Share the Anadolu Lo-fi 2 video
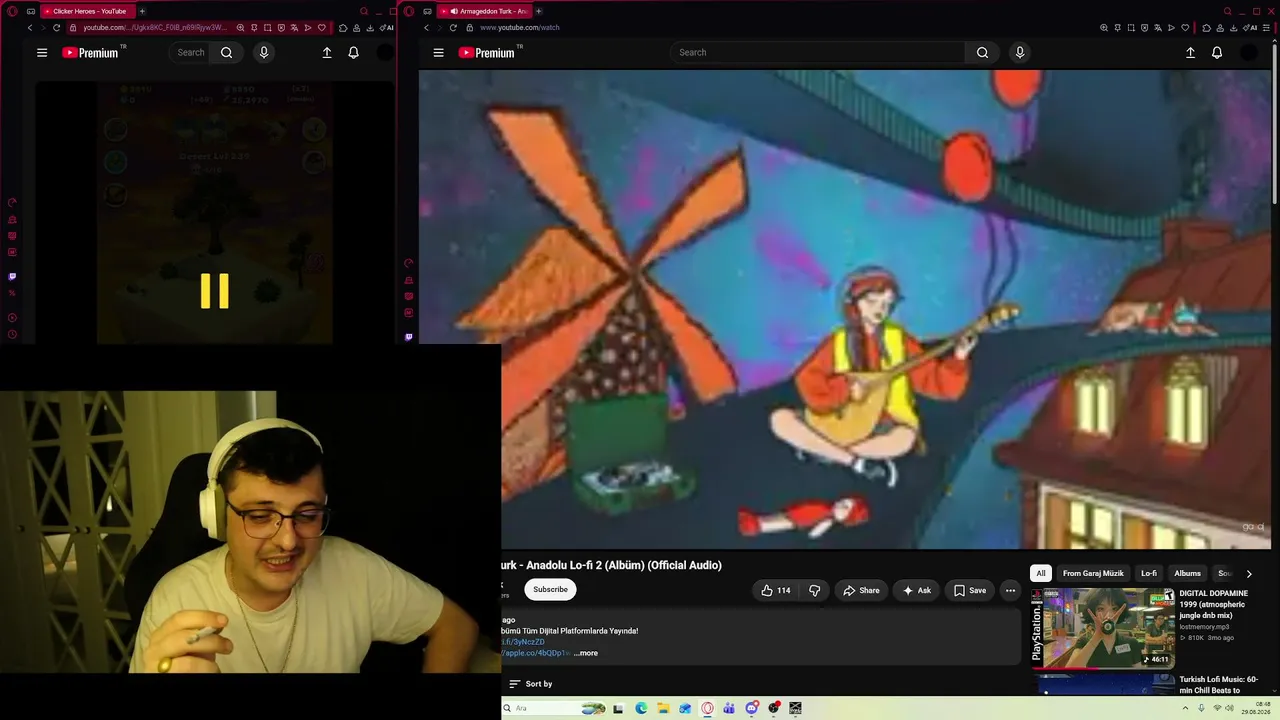Image resolution: width=1280 pixels, height=720 pixels. coord(861,591)
